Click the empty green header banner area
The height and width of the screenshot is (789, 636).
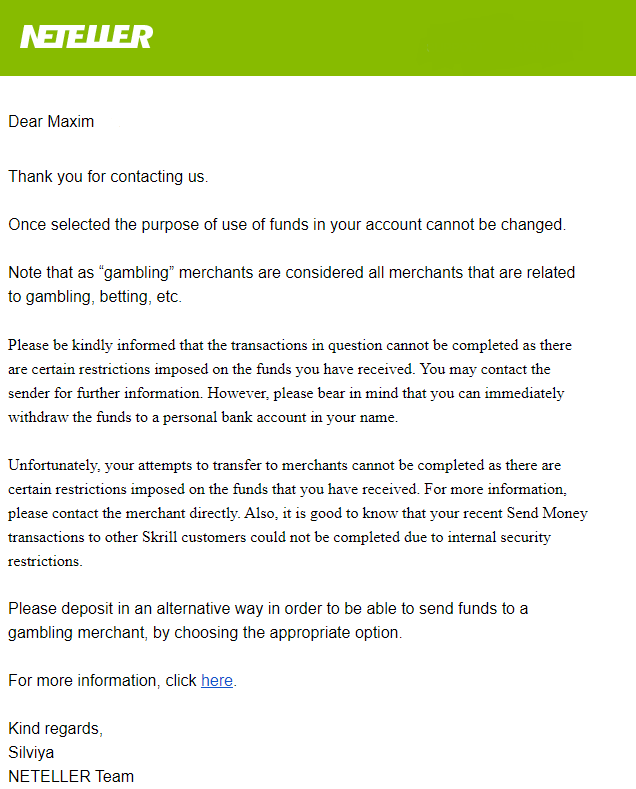[x=392, y=38]
